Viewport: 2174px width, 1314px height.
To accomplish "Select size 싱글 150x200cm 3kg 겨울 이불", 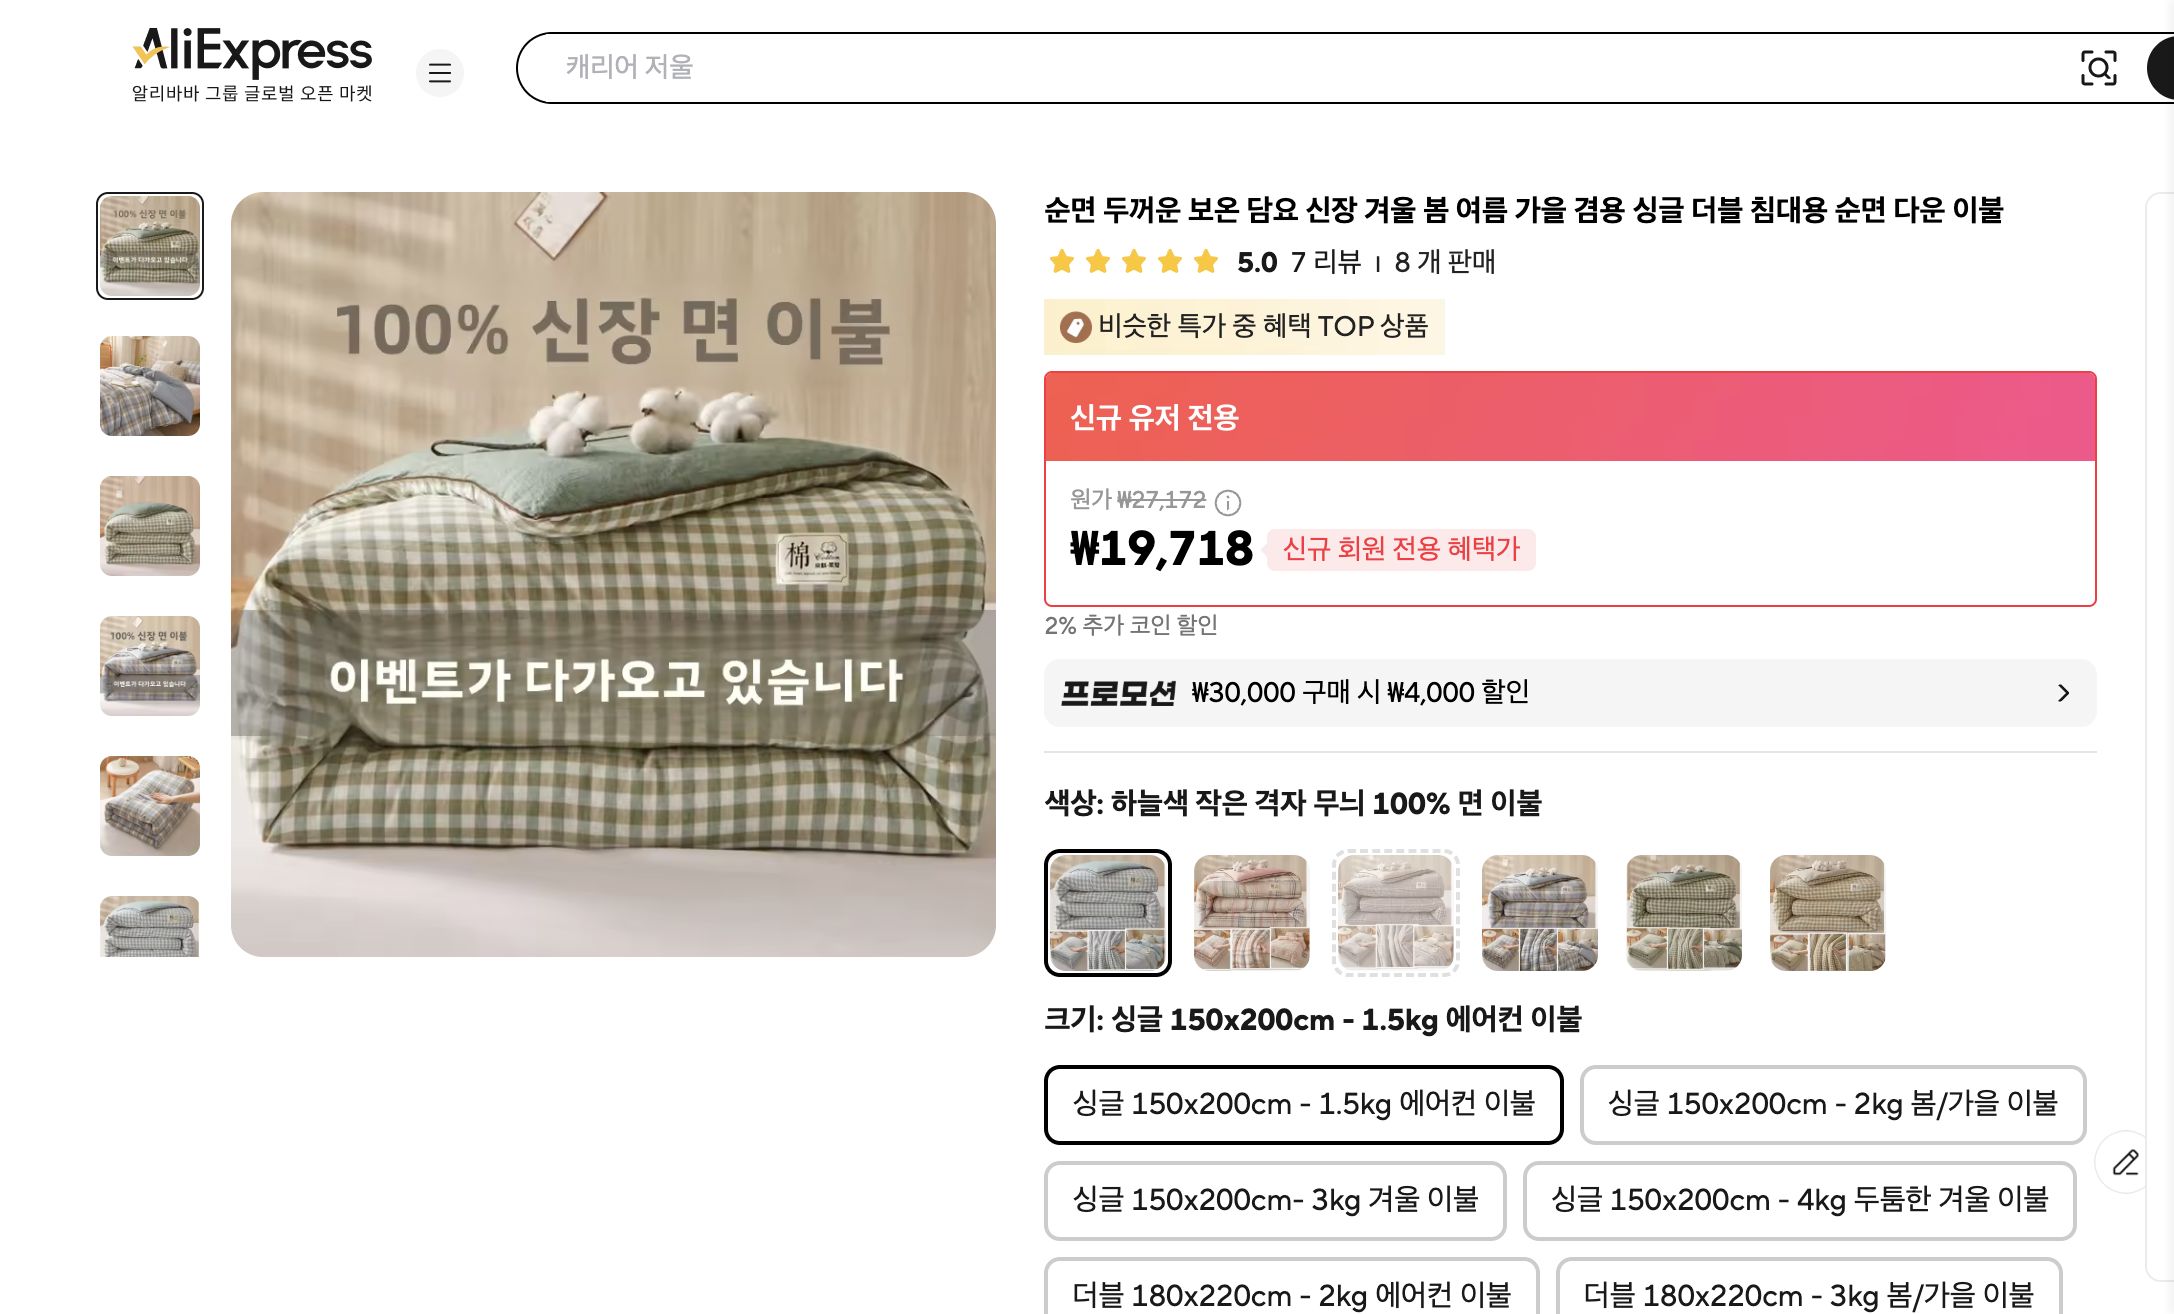I will point(1276,1201).
